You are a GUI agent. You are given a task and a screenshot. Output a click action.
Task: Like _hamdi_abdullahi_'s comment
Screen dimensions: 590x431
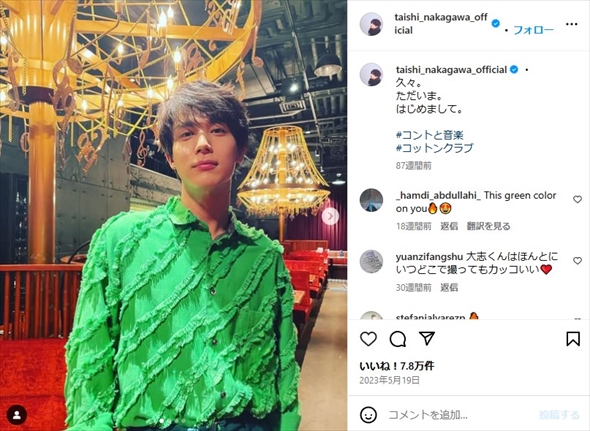point(577,200)
